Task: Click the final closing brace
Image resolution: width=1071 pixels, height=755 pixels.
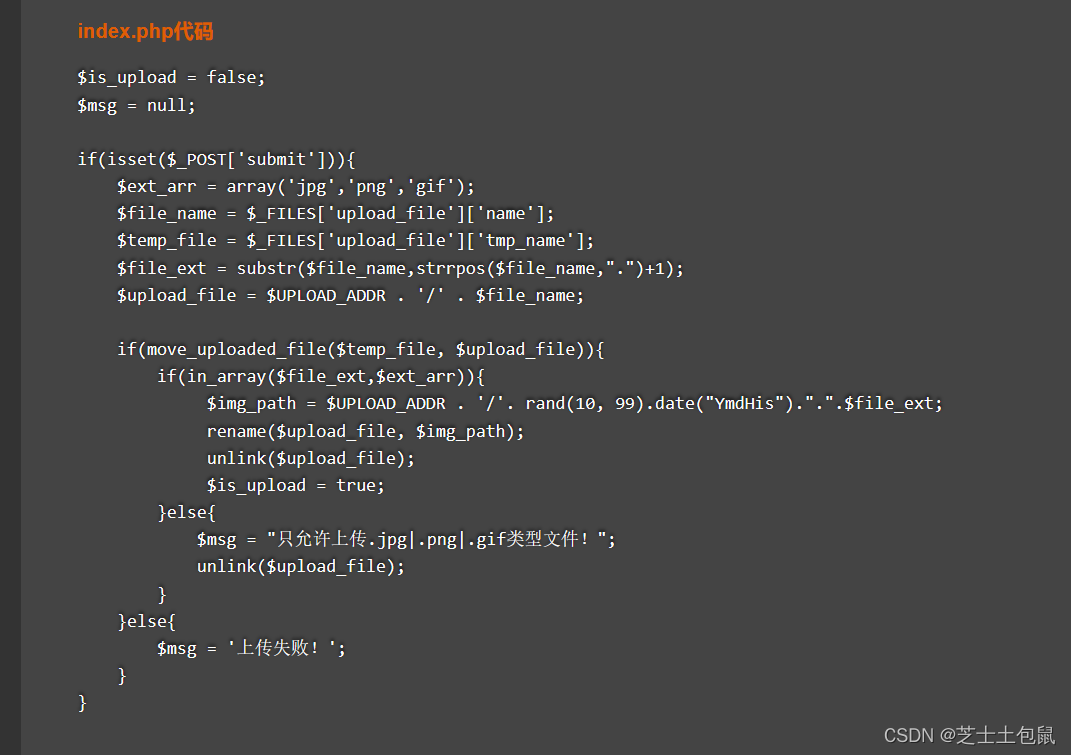Action: click(83, 703)
